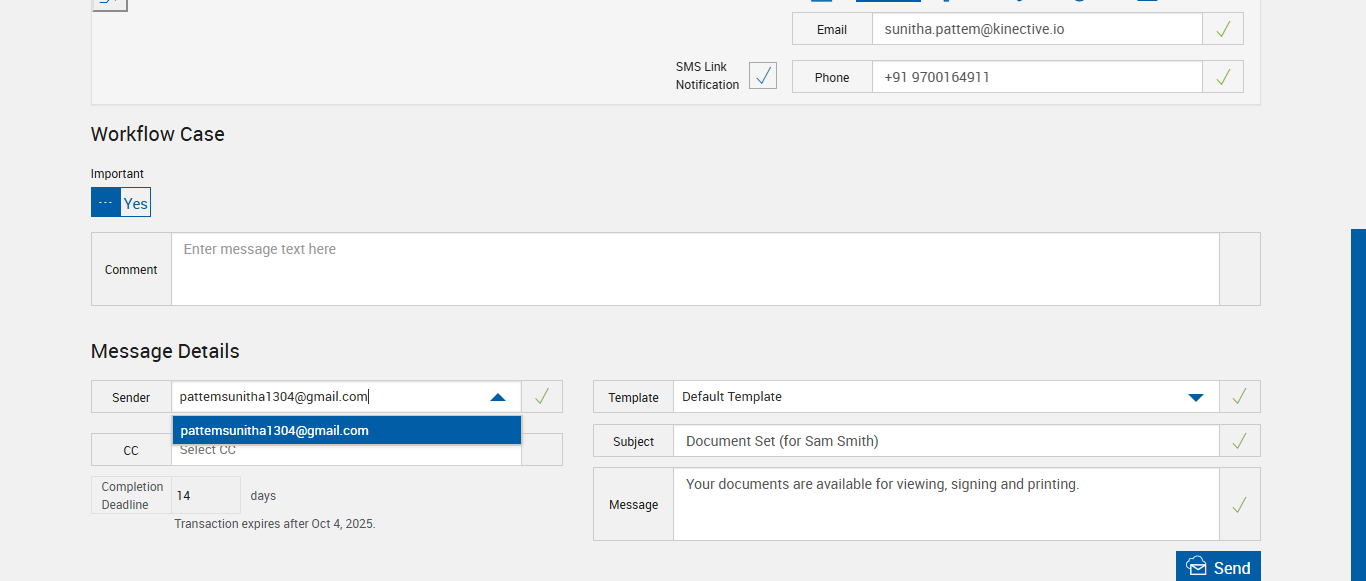Click the Subject text field

click(945, 441)
